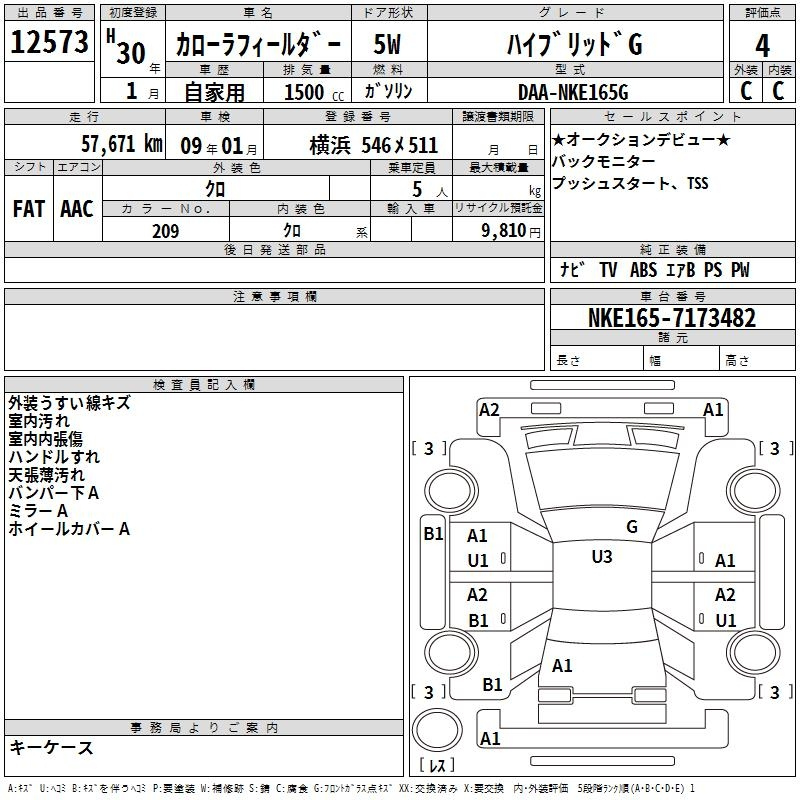Screen dimensions: 800x800
Task: Select the air conditioner value AAC
Action: pos(77,209)
